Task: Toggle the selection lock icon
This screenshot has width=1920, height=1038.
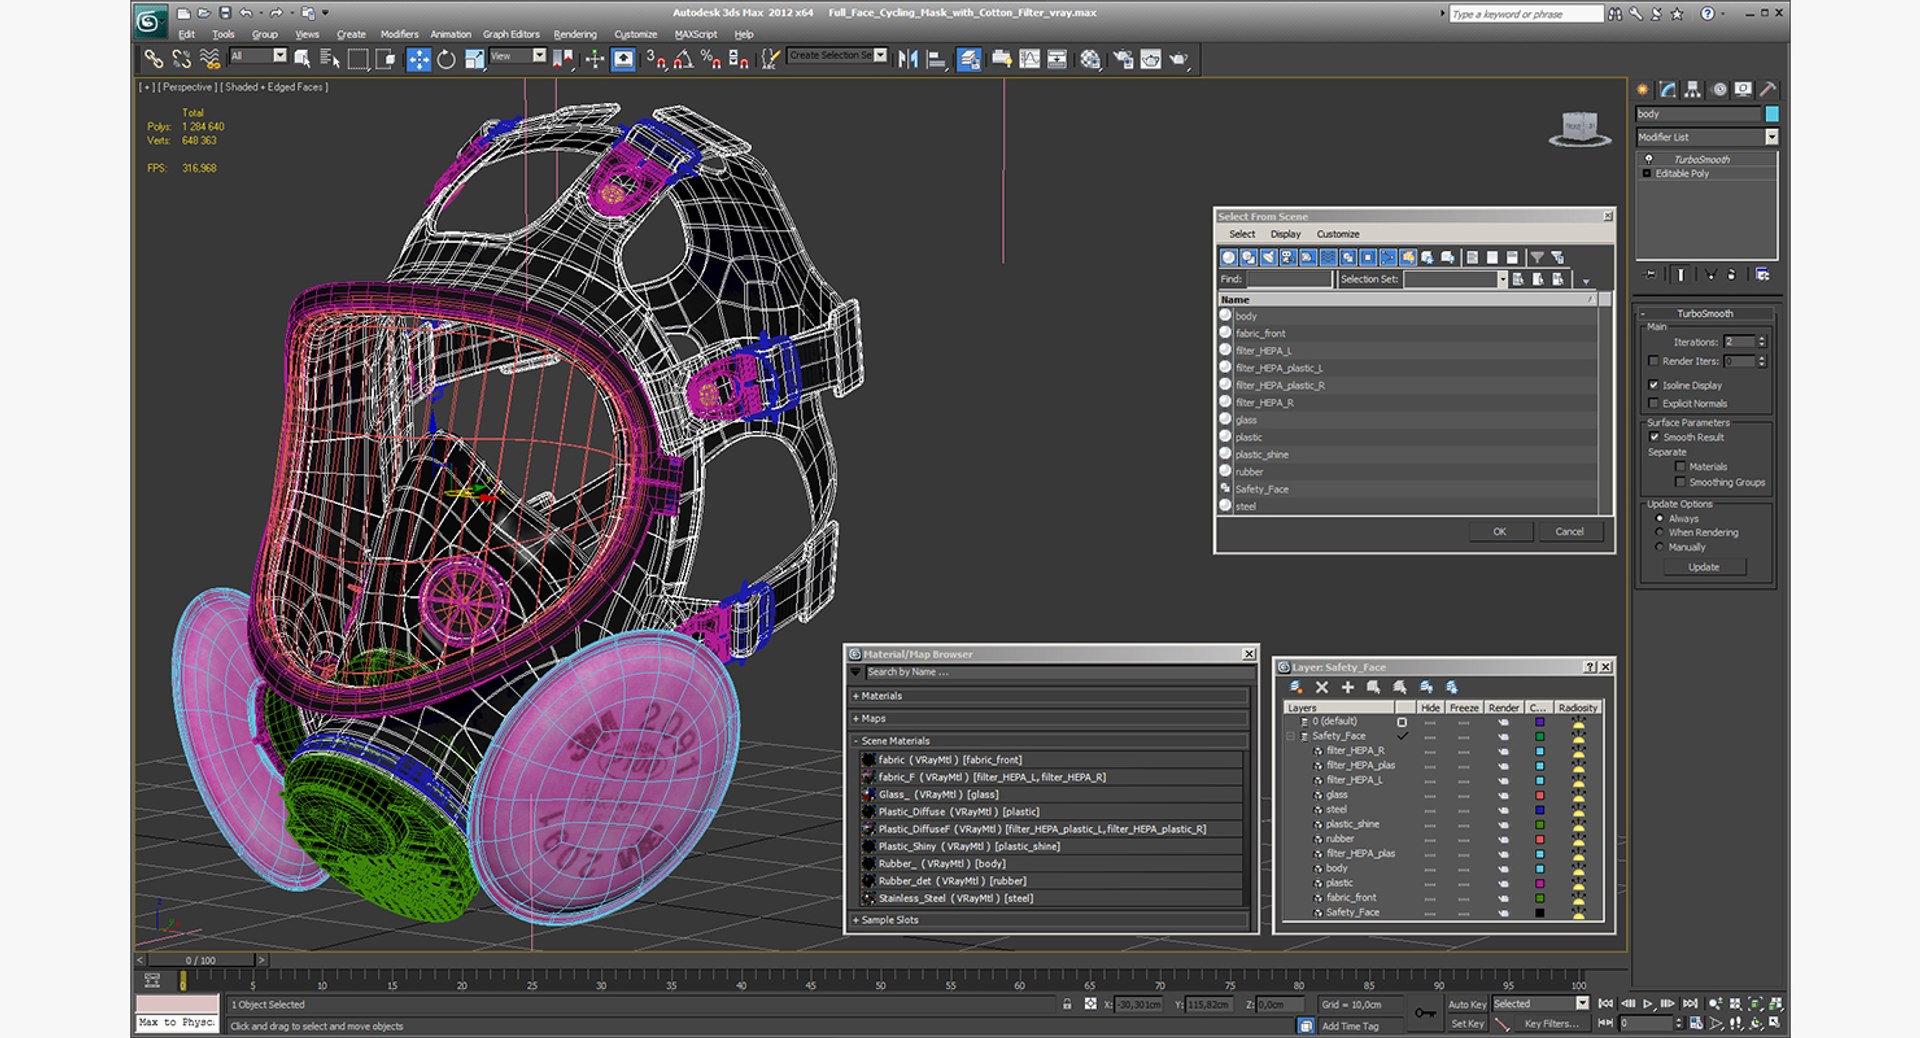Action: tap(1067, 1004)
